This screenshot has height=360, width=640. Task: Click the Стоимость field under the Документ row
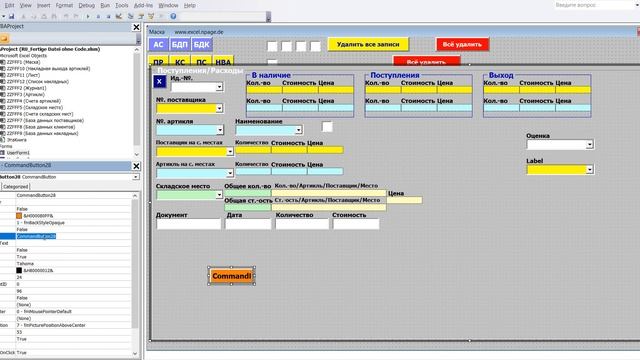[x=356, y=224]
